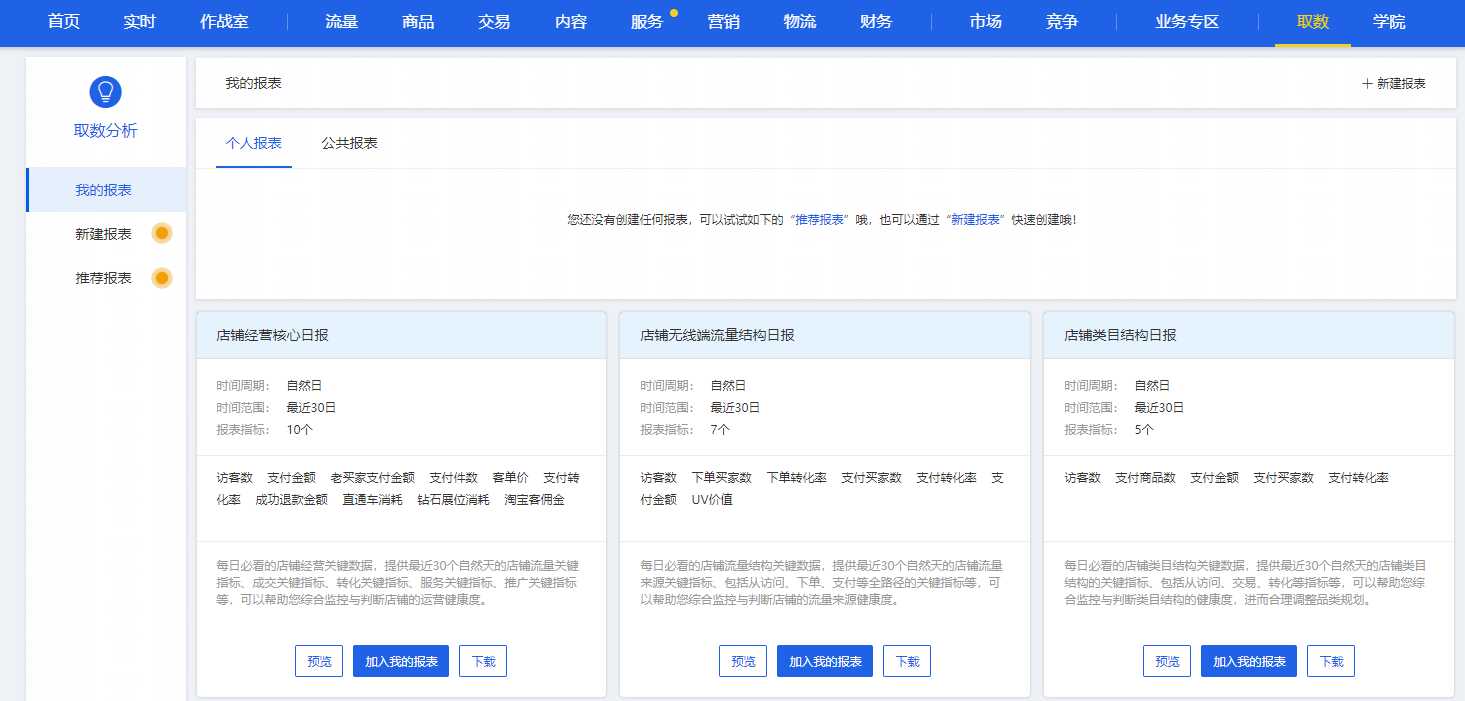1465x701 pixels.
Task: Click the 淘宝客佣金 indicator text
Action: pos(534,500)
